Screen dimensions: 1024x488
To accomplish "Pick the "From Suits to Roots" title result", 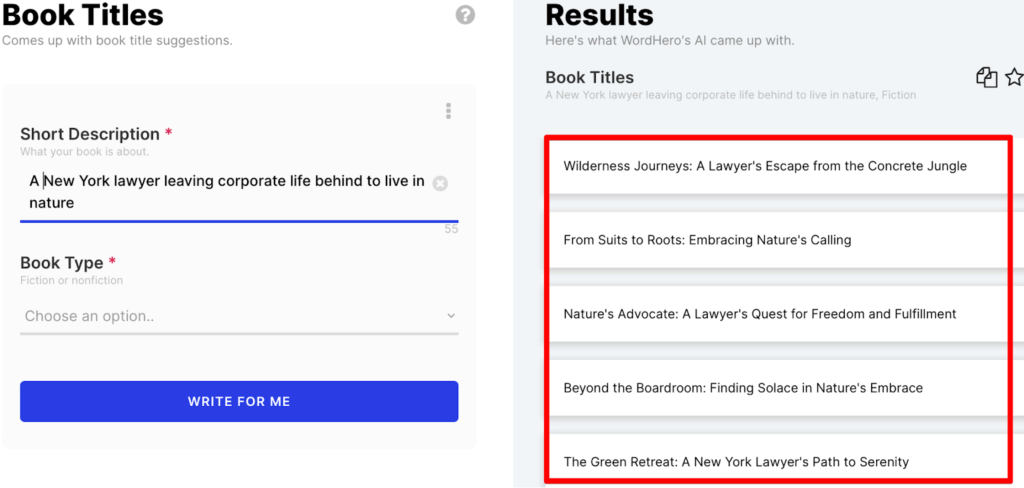I will (707, 240).
